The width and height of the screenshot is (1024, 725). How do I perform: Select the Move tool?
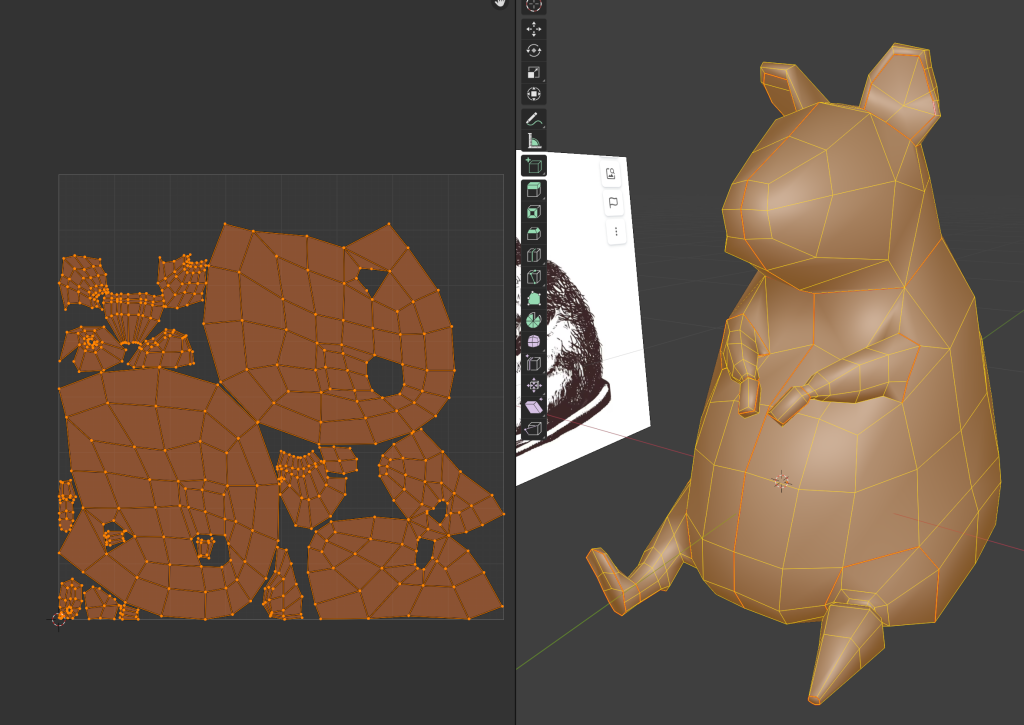coord(534,29)
